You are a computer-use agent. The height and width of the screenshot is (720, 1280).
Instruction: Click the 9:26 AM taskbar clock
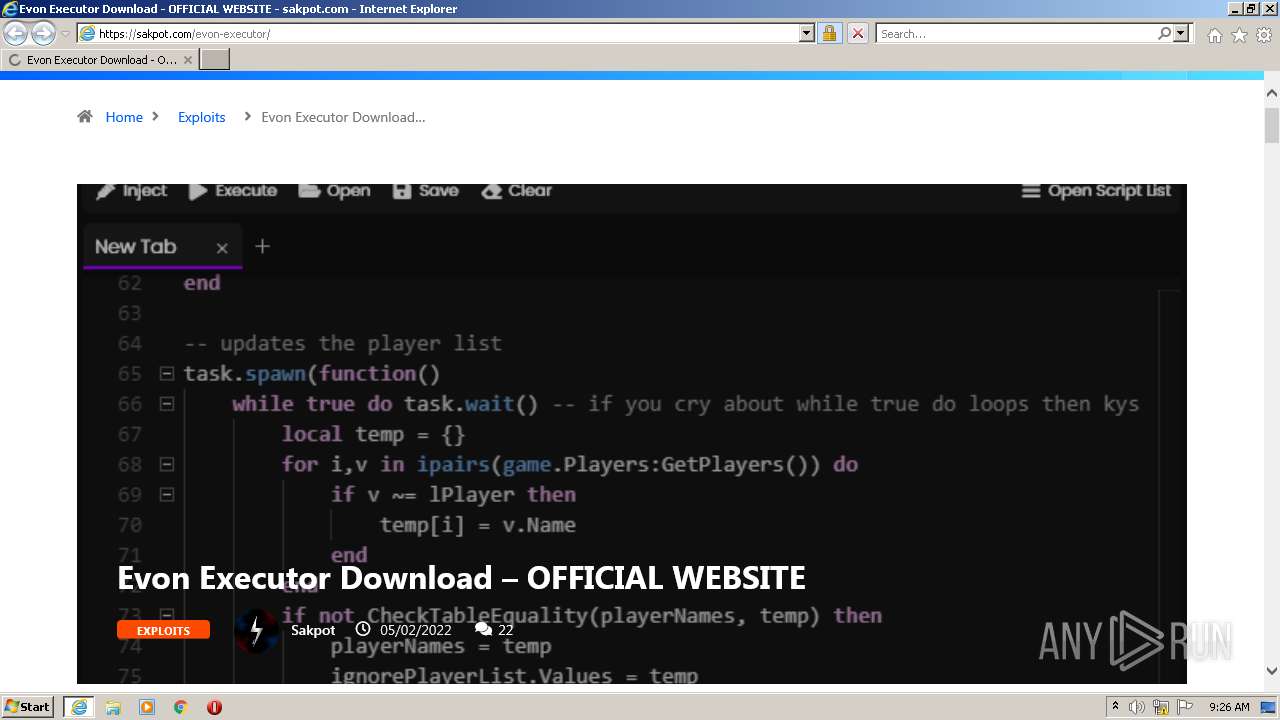(x=1229, y=707)
